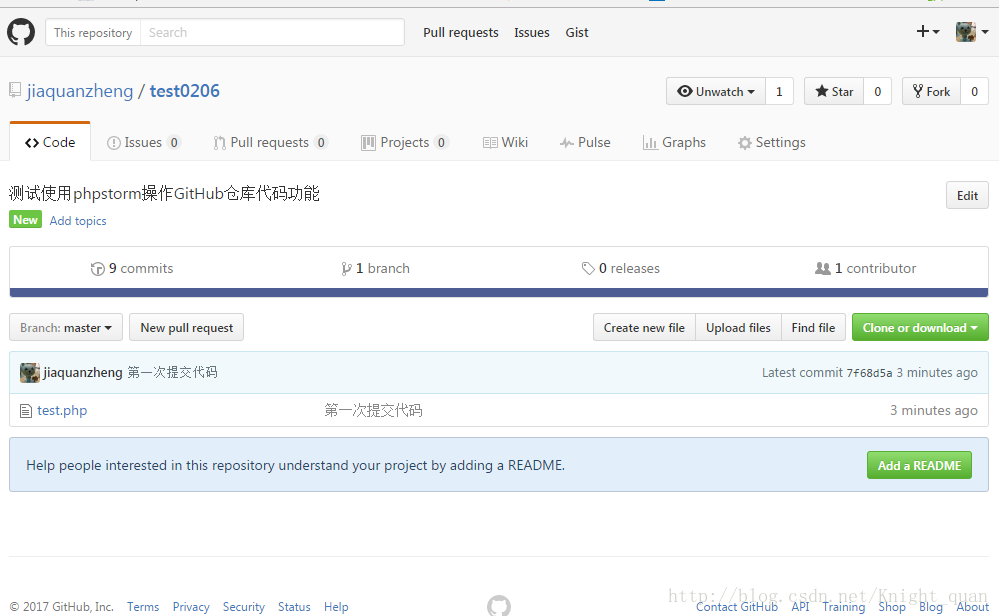
Task: Open test.php commit message 第一次提交代码
Action: [373, 410]
